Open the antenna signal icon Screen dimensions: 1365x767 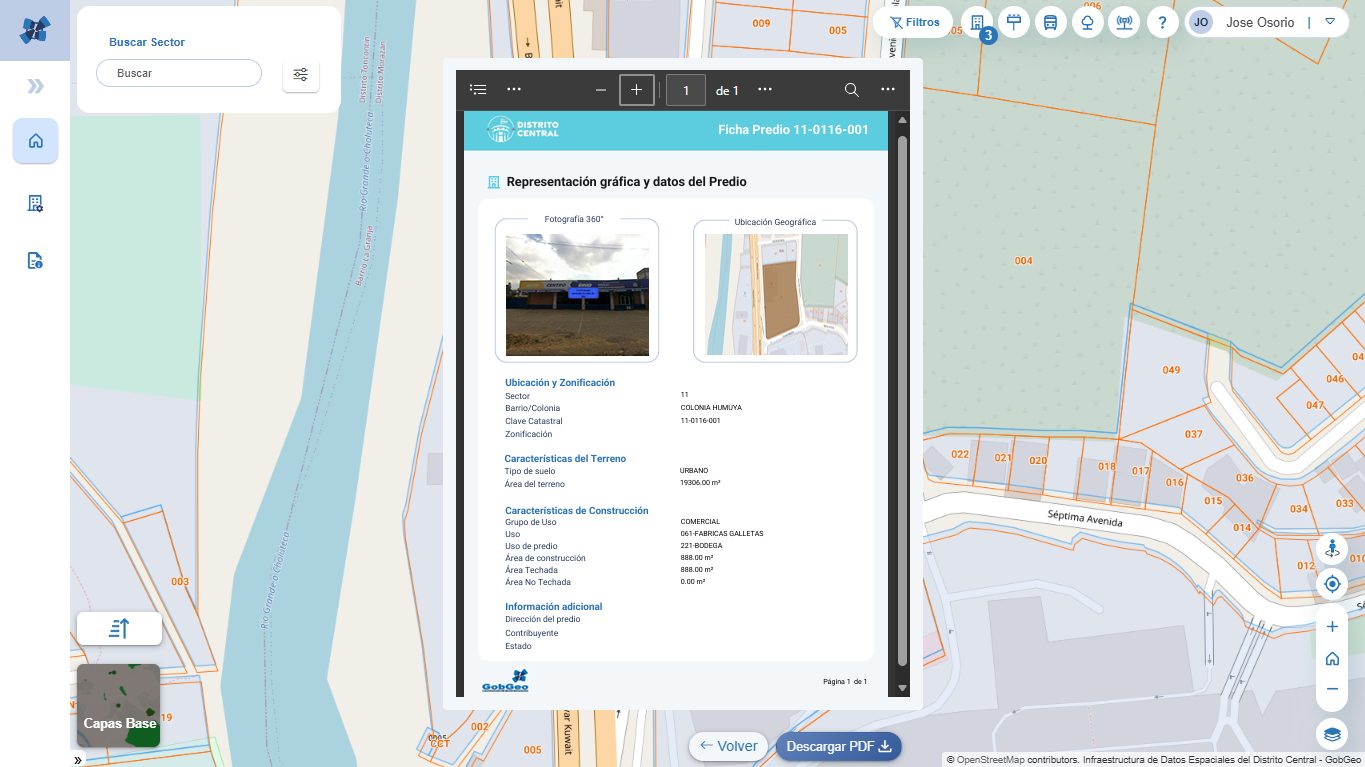point(1125,23)
